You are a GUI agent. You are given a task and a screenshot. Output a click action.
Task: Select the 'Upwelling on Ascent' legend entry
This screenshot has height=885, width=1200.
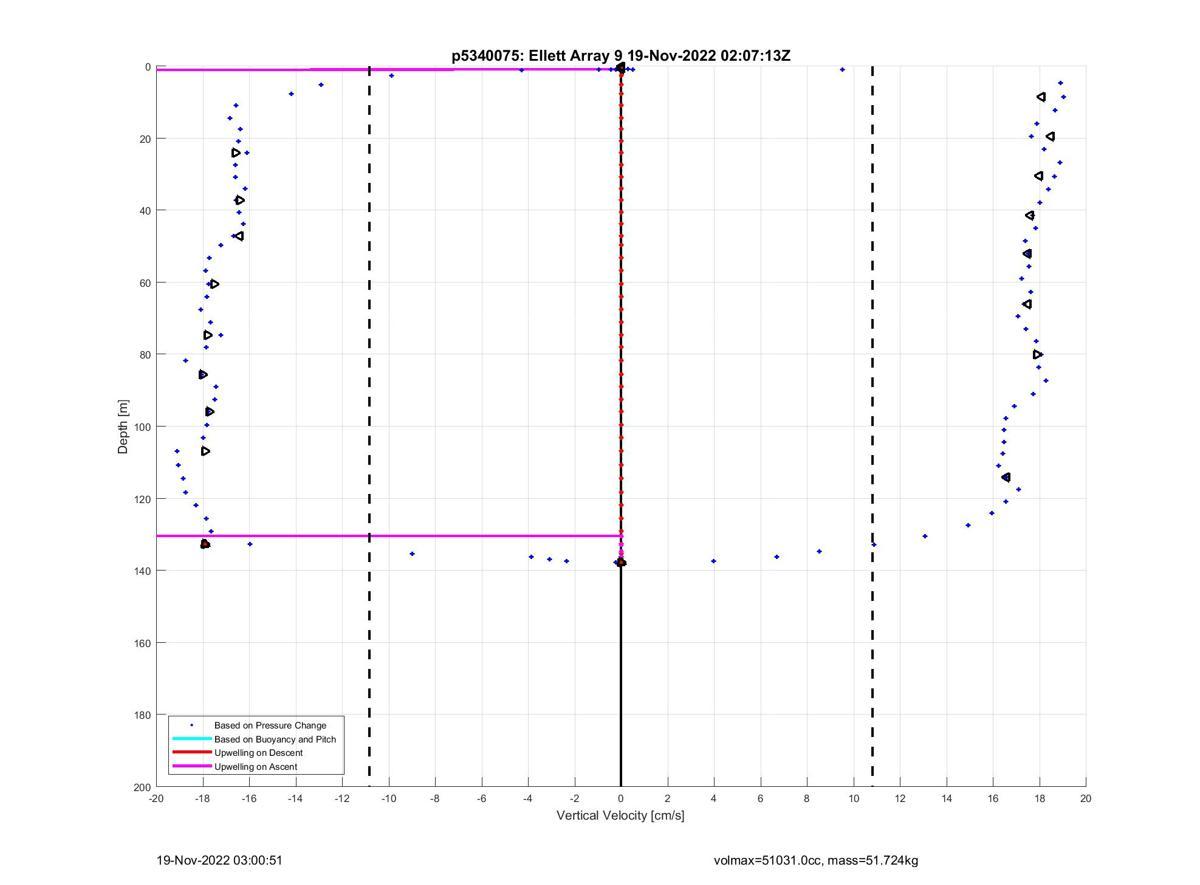(x=256, y=767)
